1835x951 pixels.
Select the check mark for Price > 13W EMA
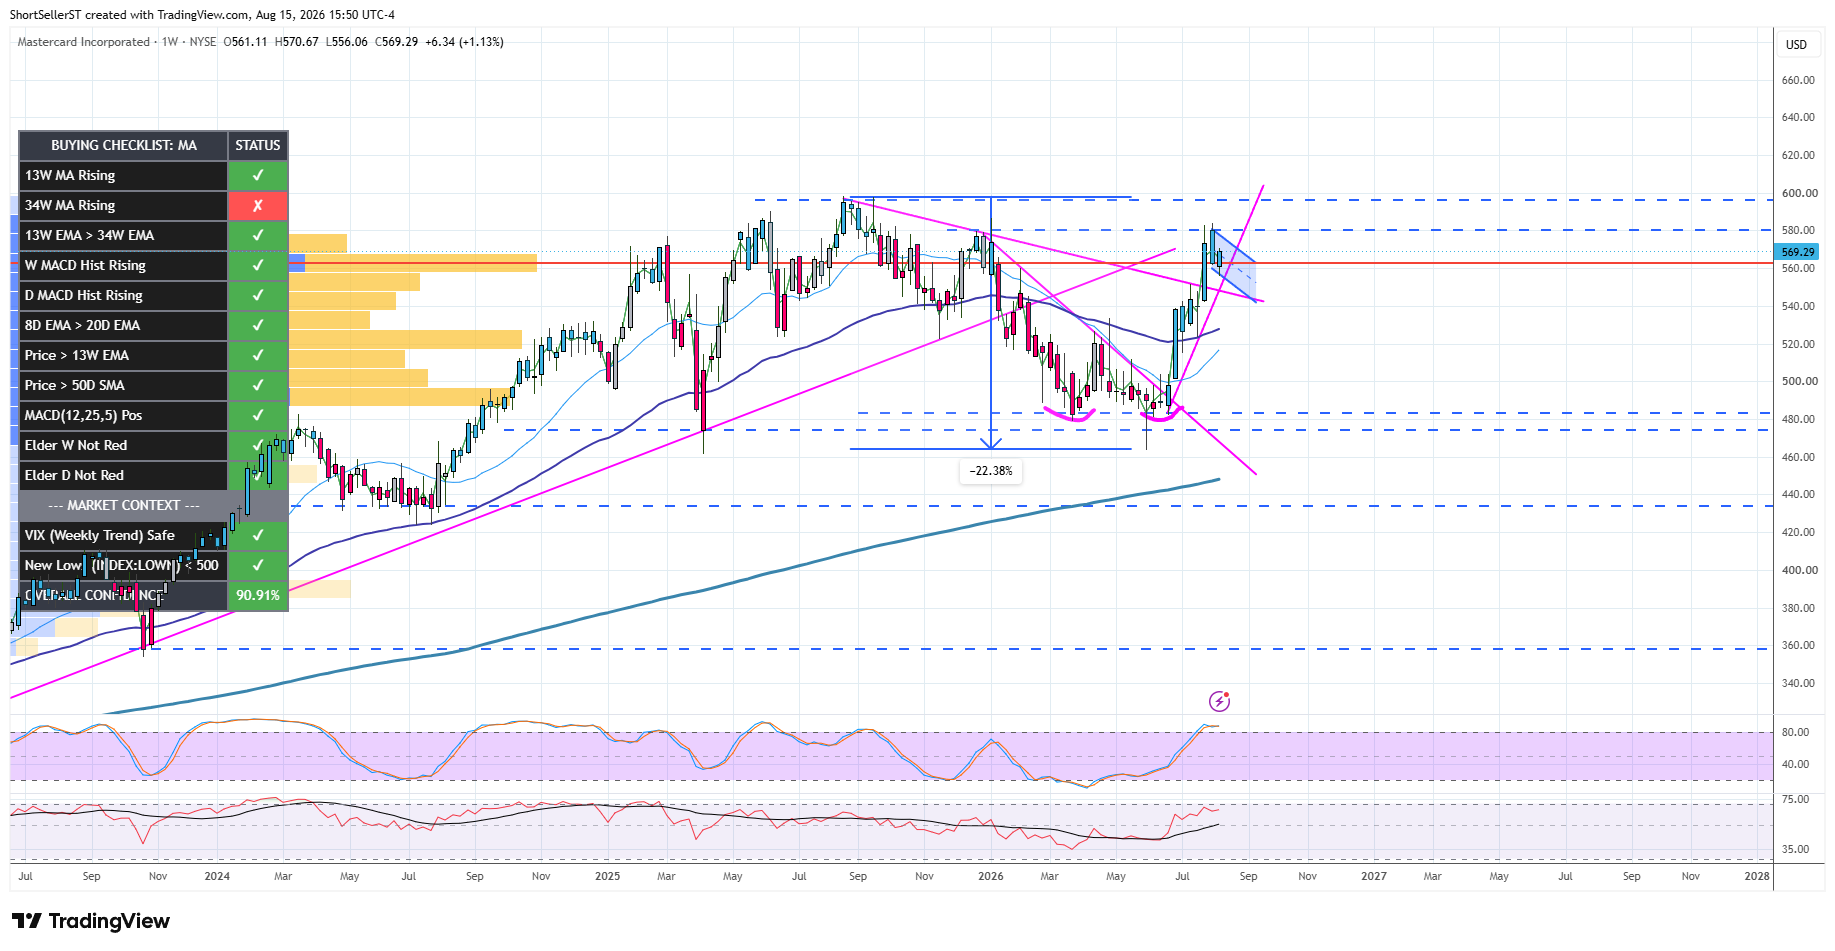[258, 355]
